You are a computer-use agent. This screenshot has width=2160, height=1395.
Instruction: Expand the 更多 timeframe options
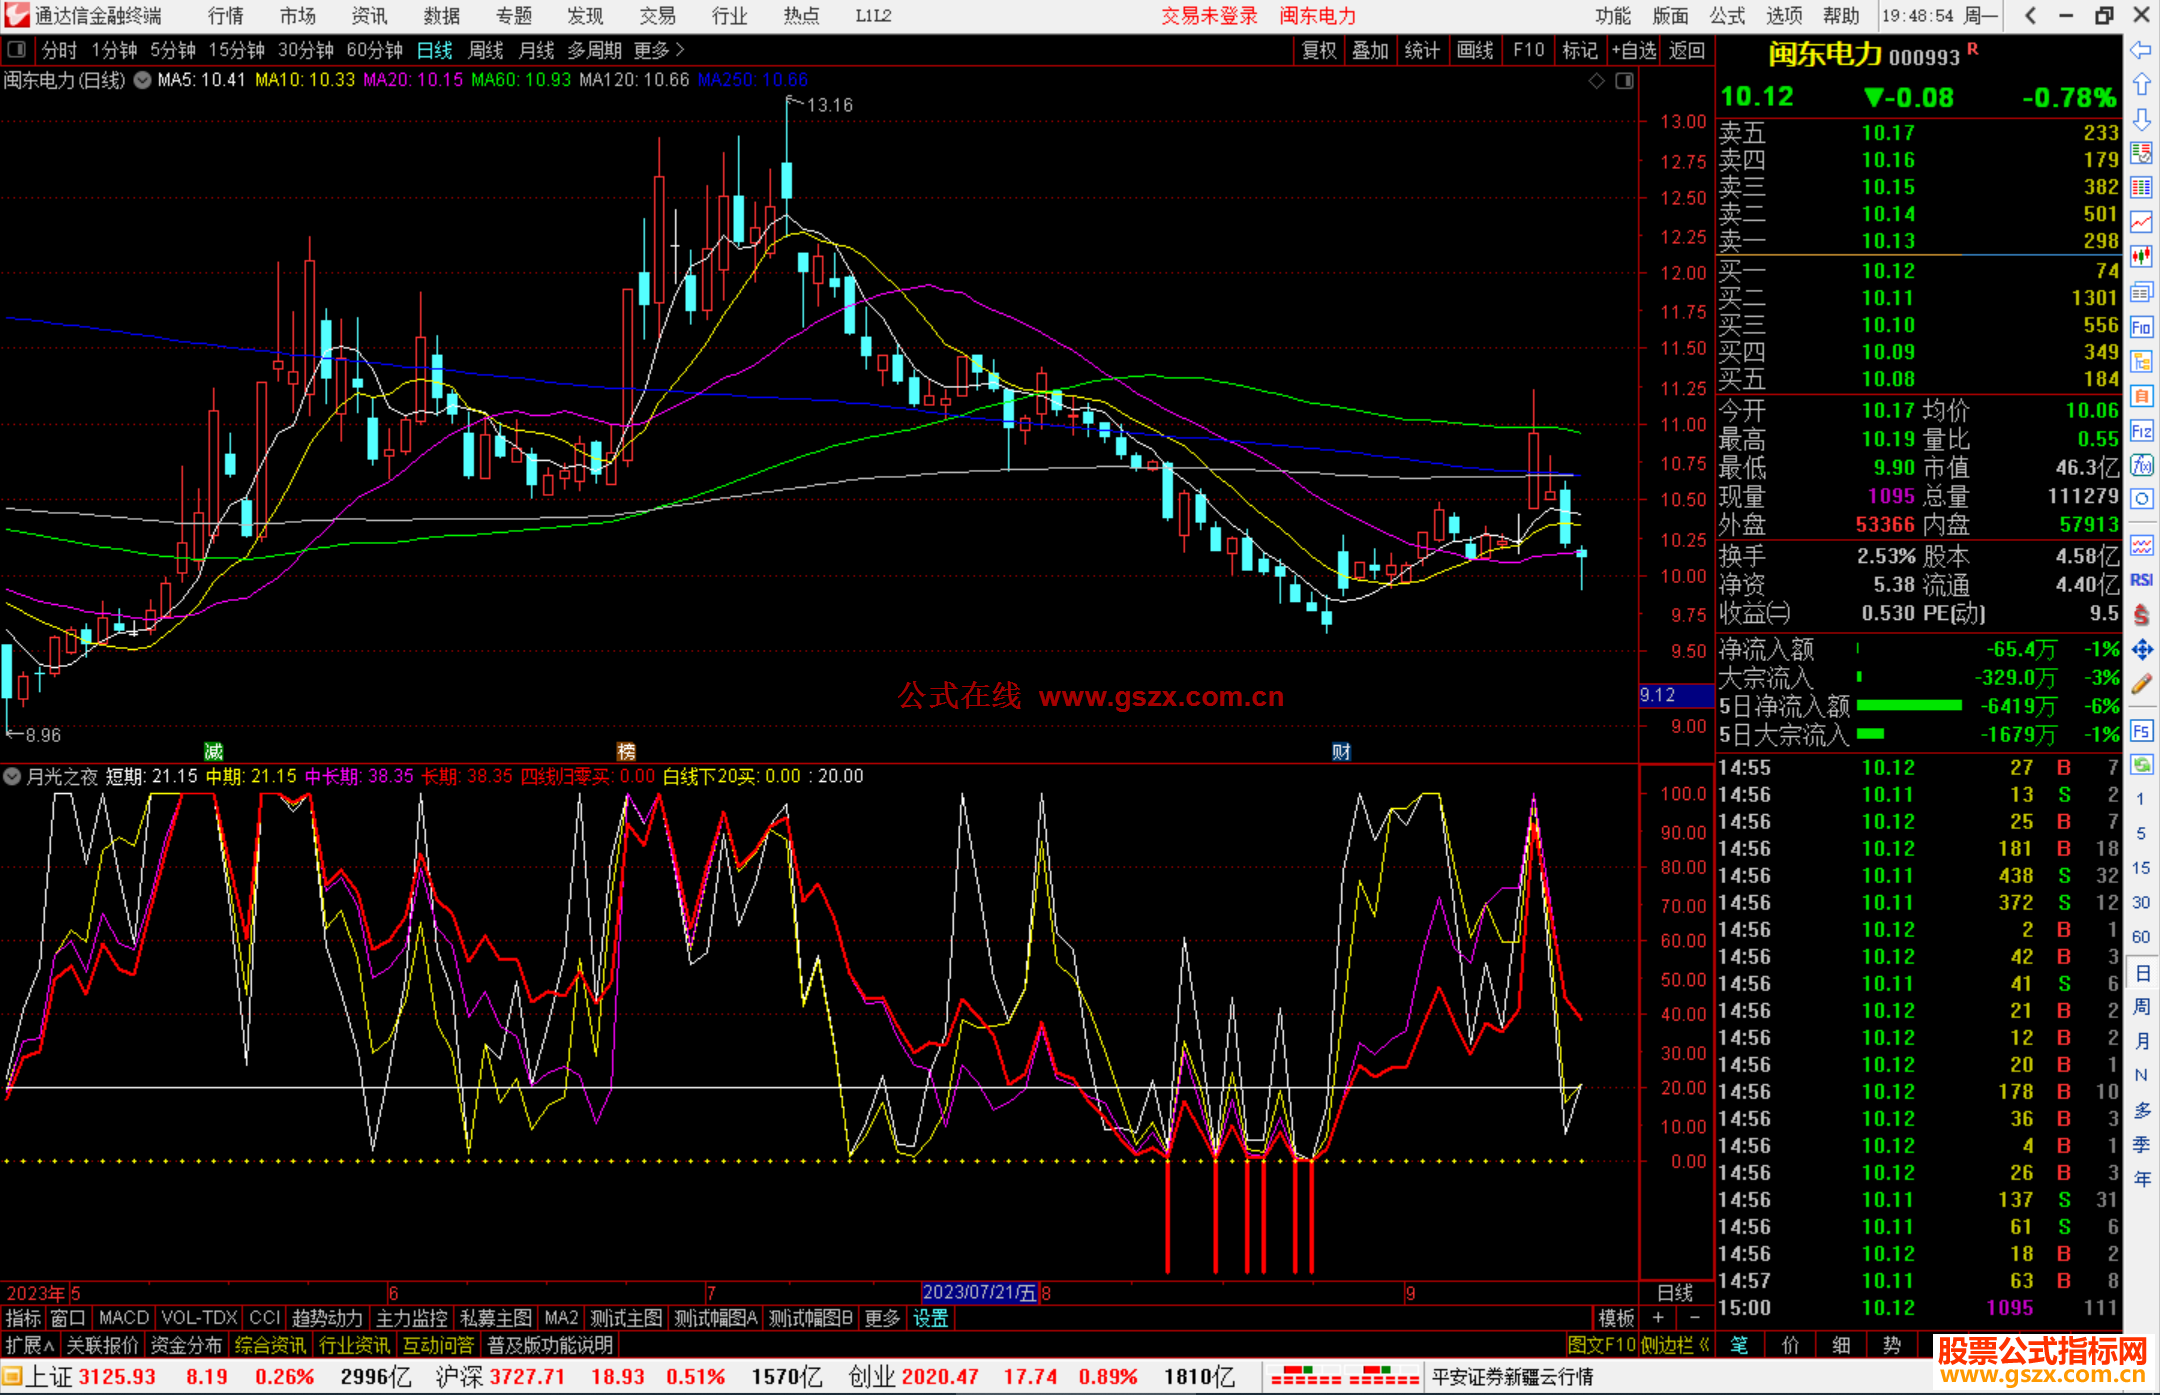point(658,50)
